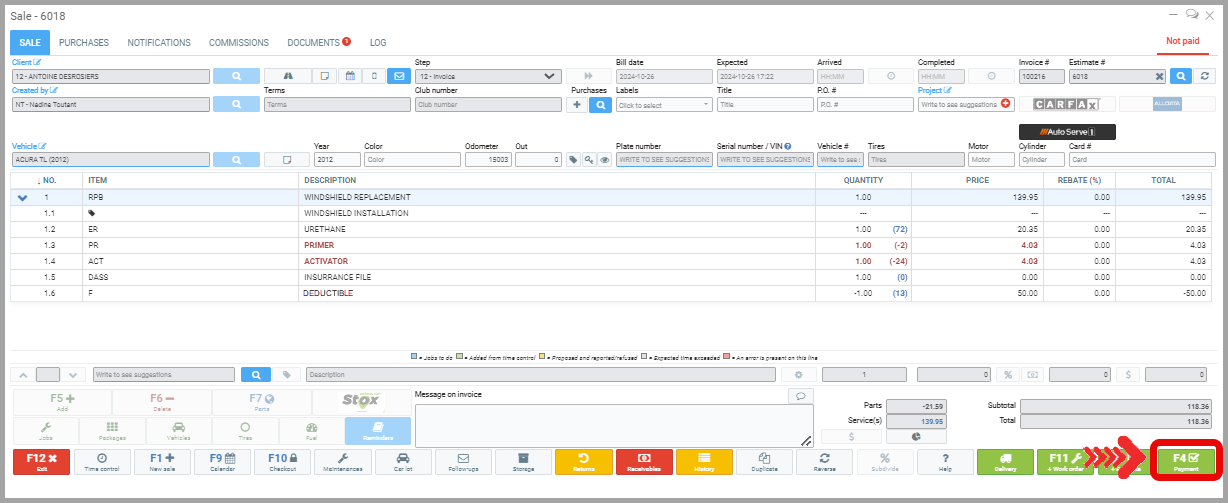Expand the Labels click-to-select dropdown
This screenshot has height=503, width=1228.
(x=662, y=104)
